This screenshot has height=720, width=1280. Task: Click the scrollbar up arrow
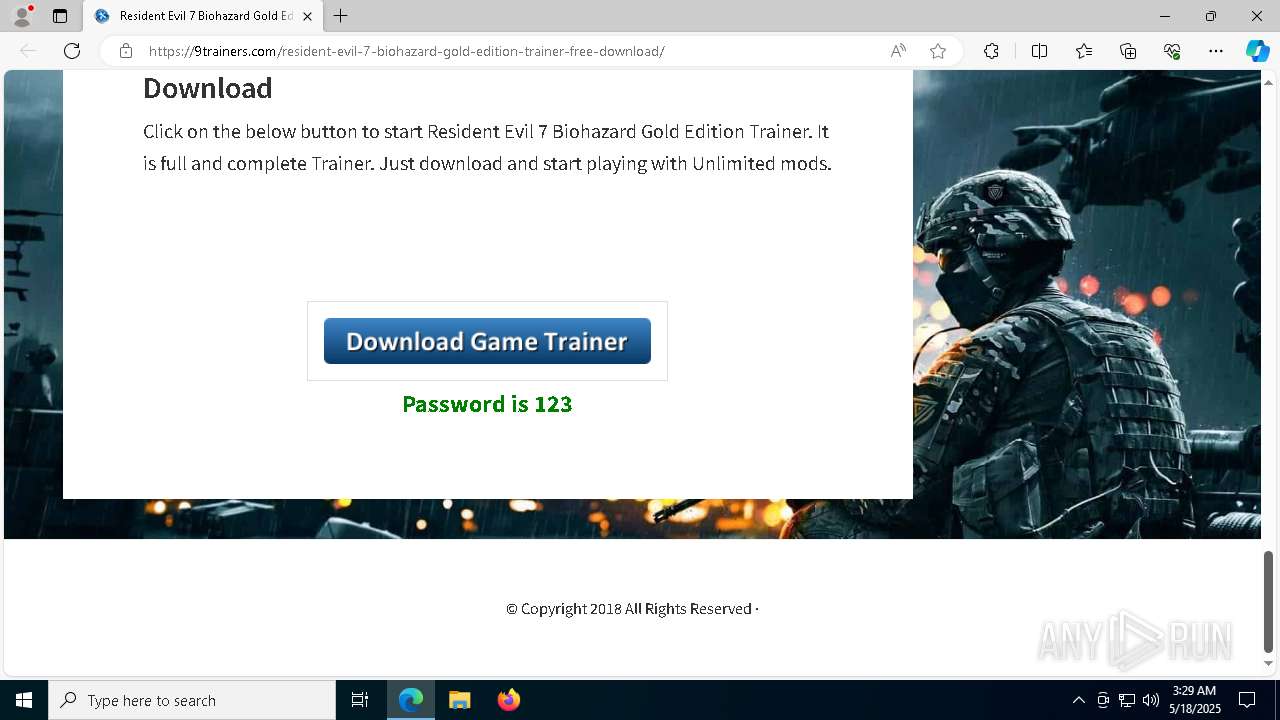(1269, 82)
